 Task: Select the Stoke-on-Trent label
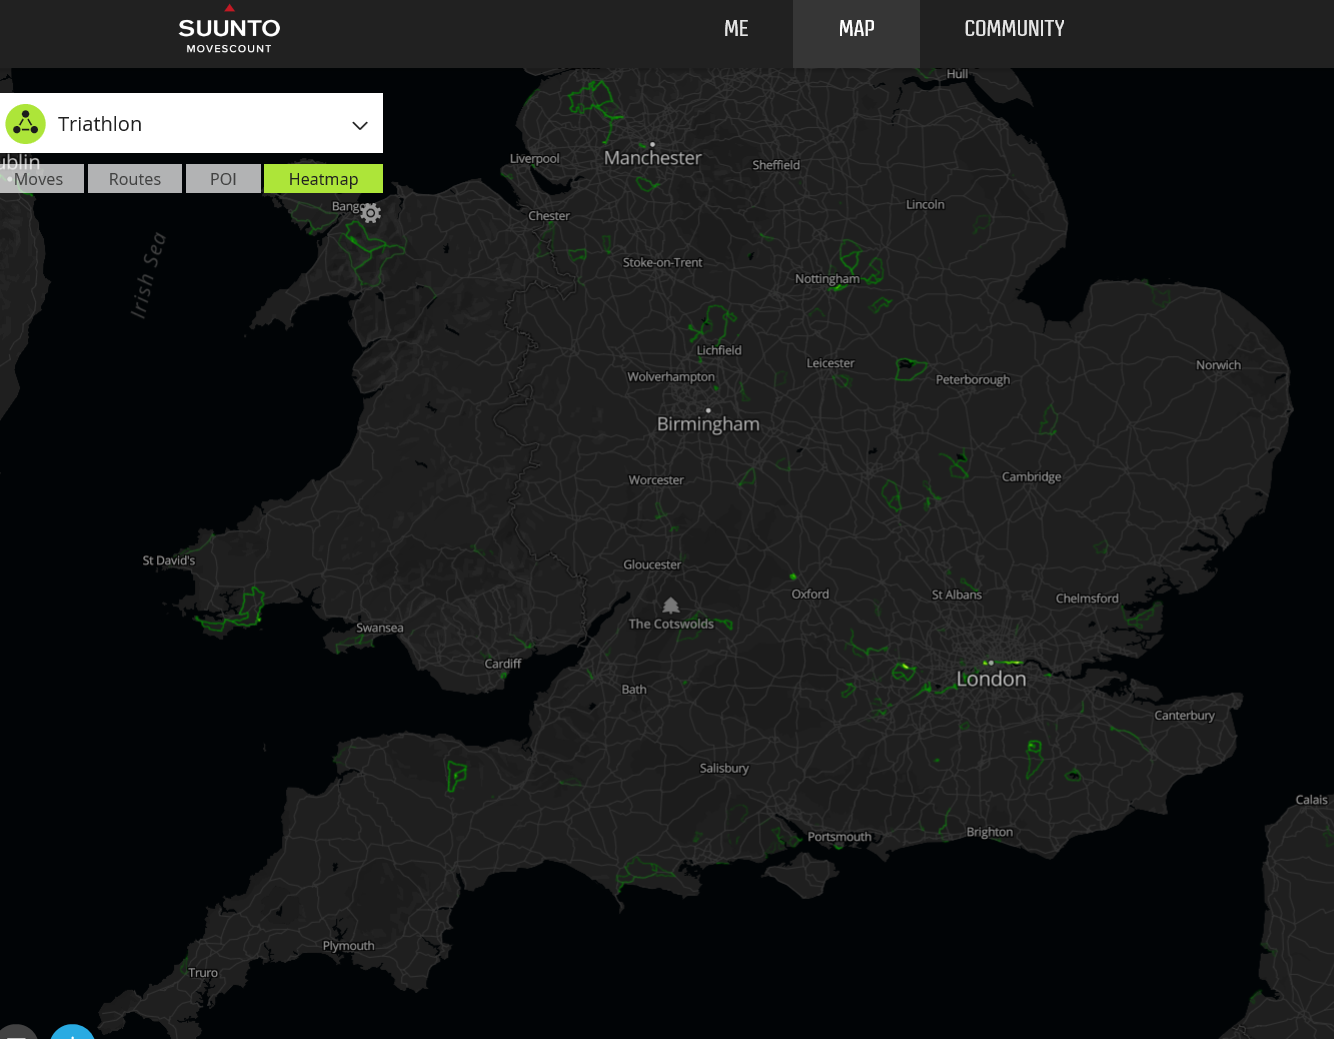tap(663, 263)
